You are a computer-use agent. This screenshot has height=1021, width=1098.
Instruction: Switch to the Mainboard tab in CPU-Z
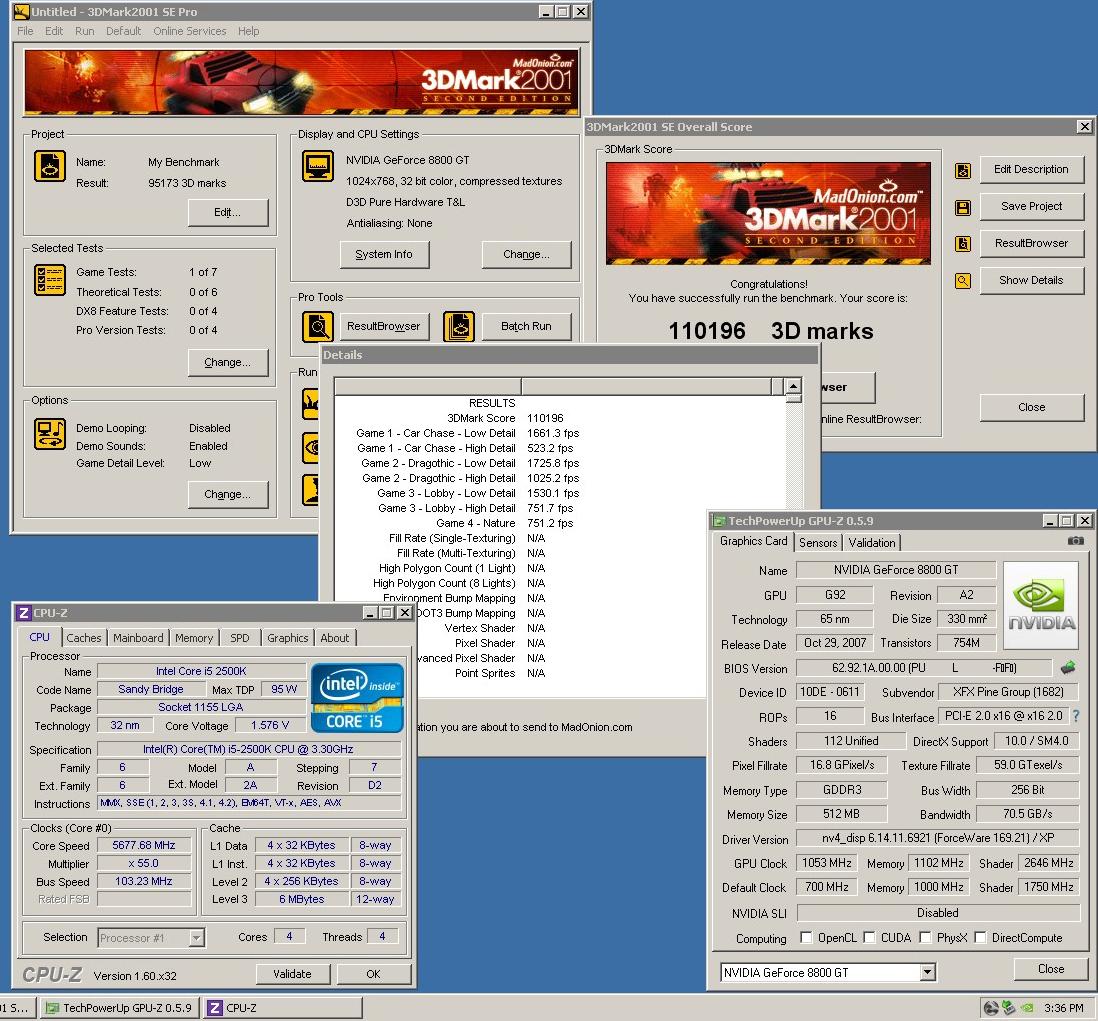pyautogui.click(x=138, y=638)
